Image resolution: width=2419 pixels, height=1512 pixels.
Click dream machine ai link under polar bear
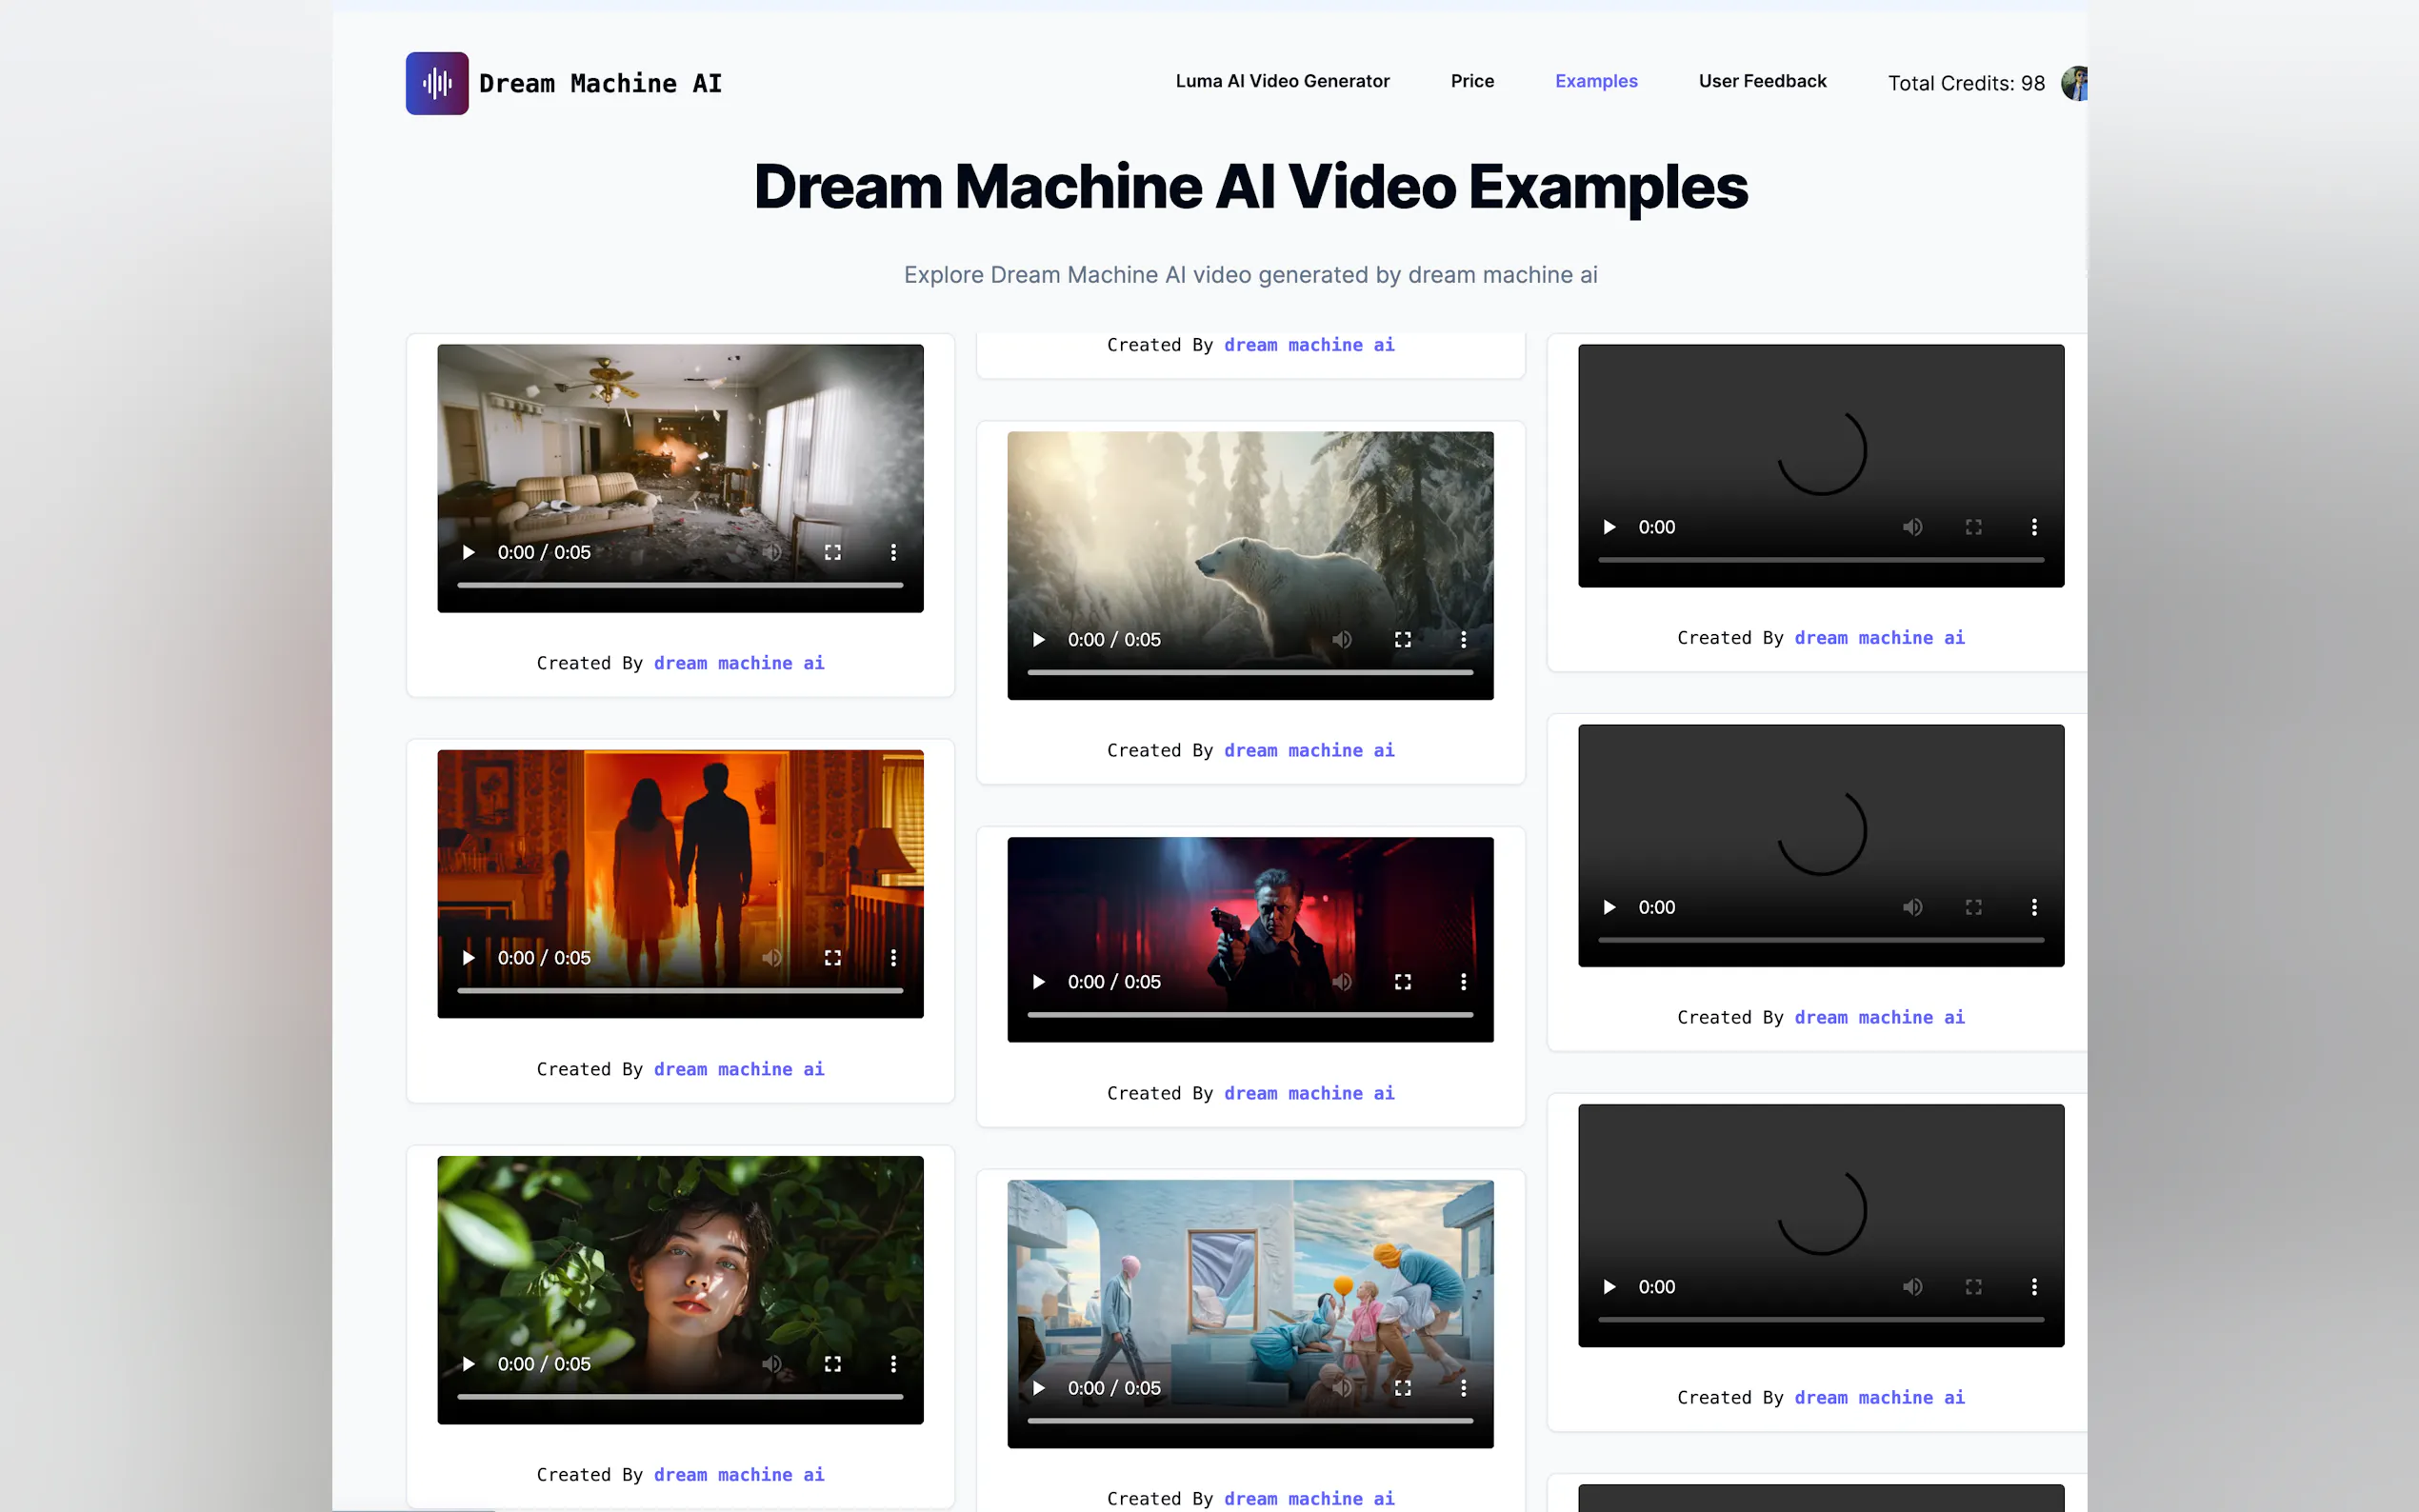[1308, 750]
